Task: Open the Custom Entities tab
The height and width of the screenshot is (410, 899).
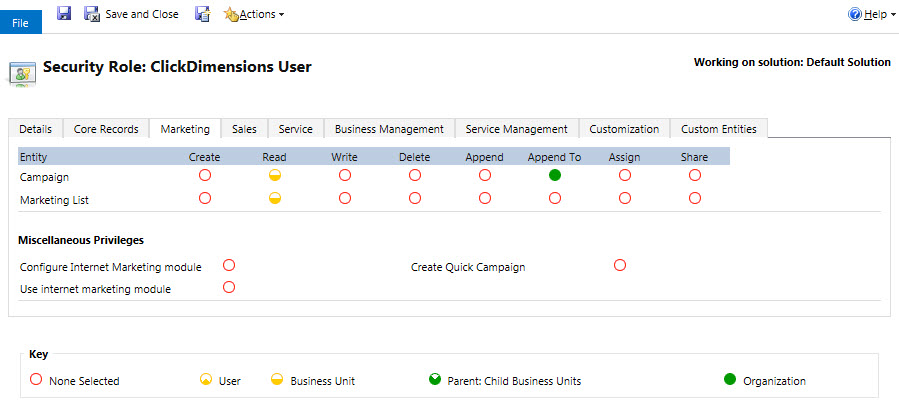Action: [x=718, y=129]
